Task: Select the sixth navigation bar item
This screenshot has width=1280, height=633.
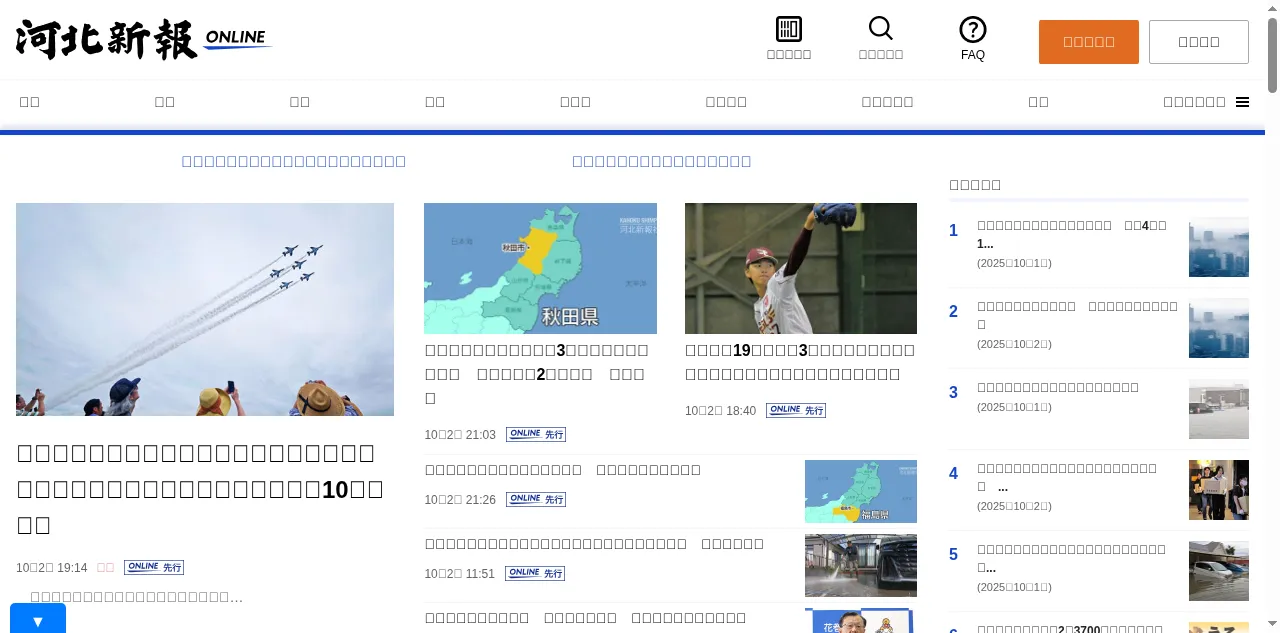Action: coord(726,102)
